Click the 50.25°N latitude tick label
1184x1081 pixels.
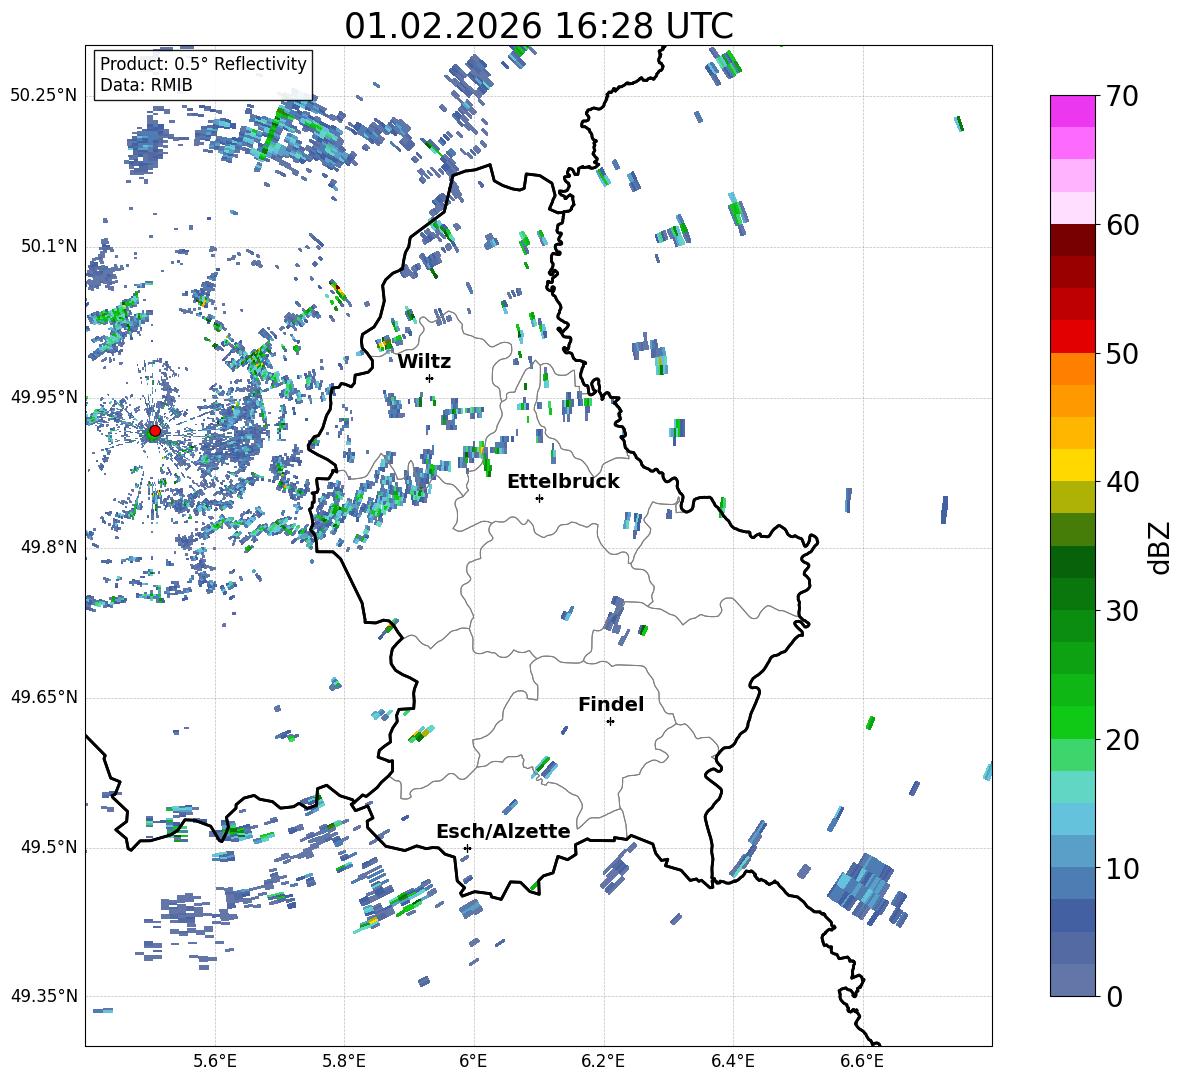[44, 96]
